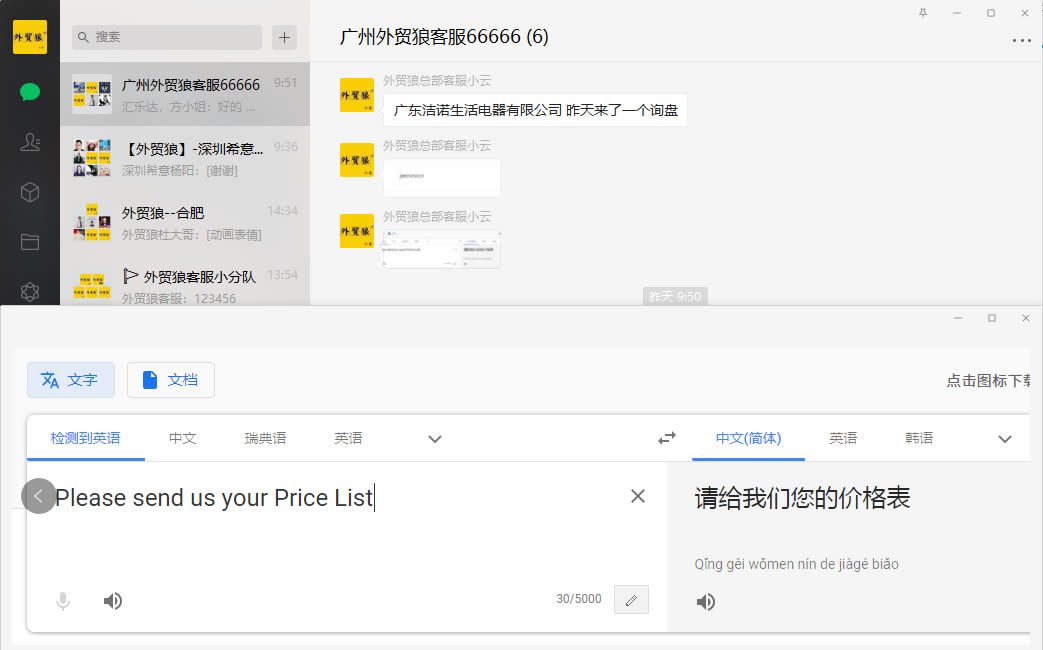This screenshot has width=1043, height=650.
Task: Click the pencil edit icon
Action: pyautogui.click(x=631, y=600)
